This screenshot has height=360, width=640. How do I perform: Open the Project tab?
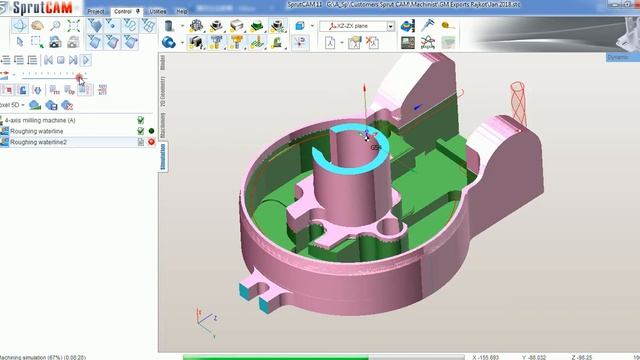coord(96,11)
